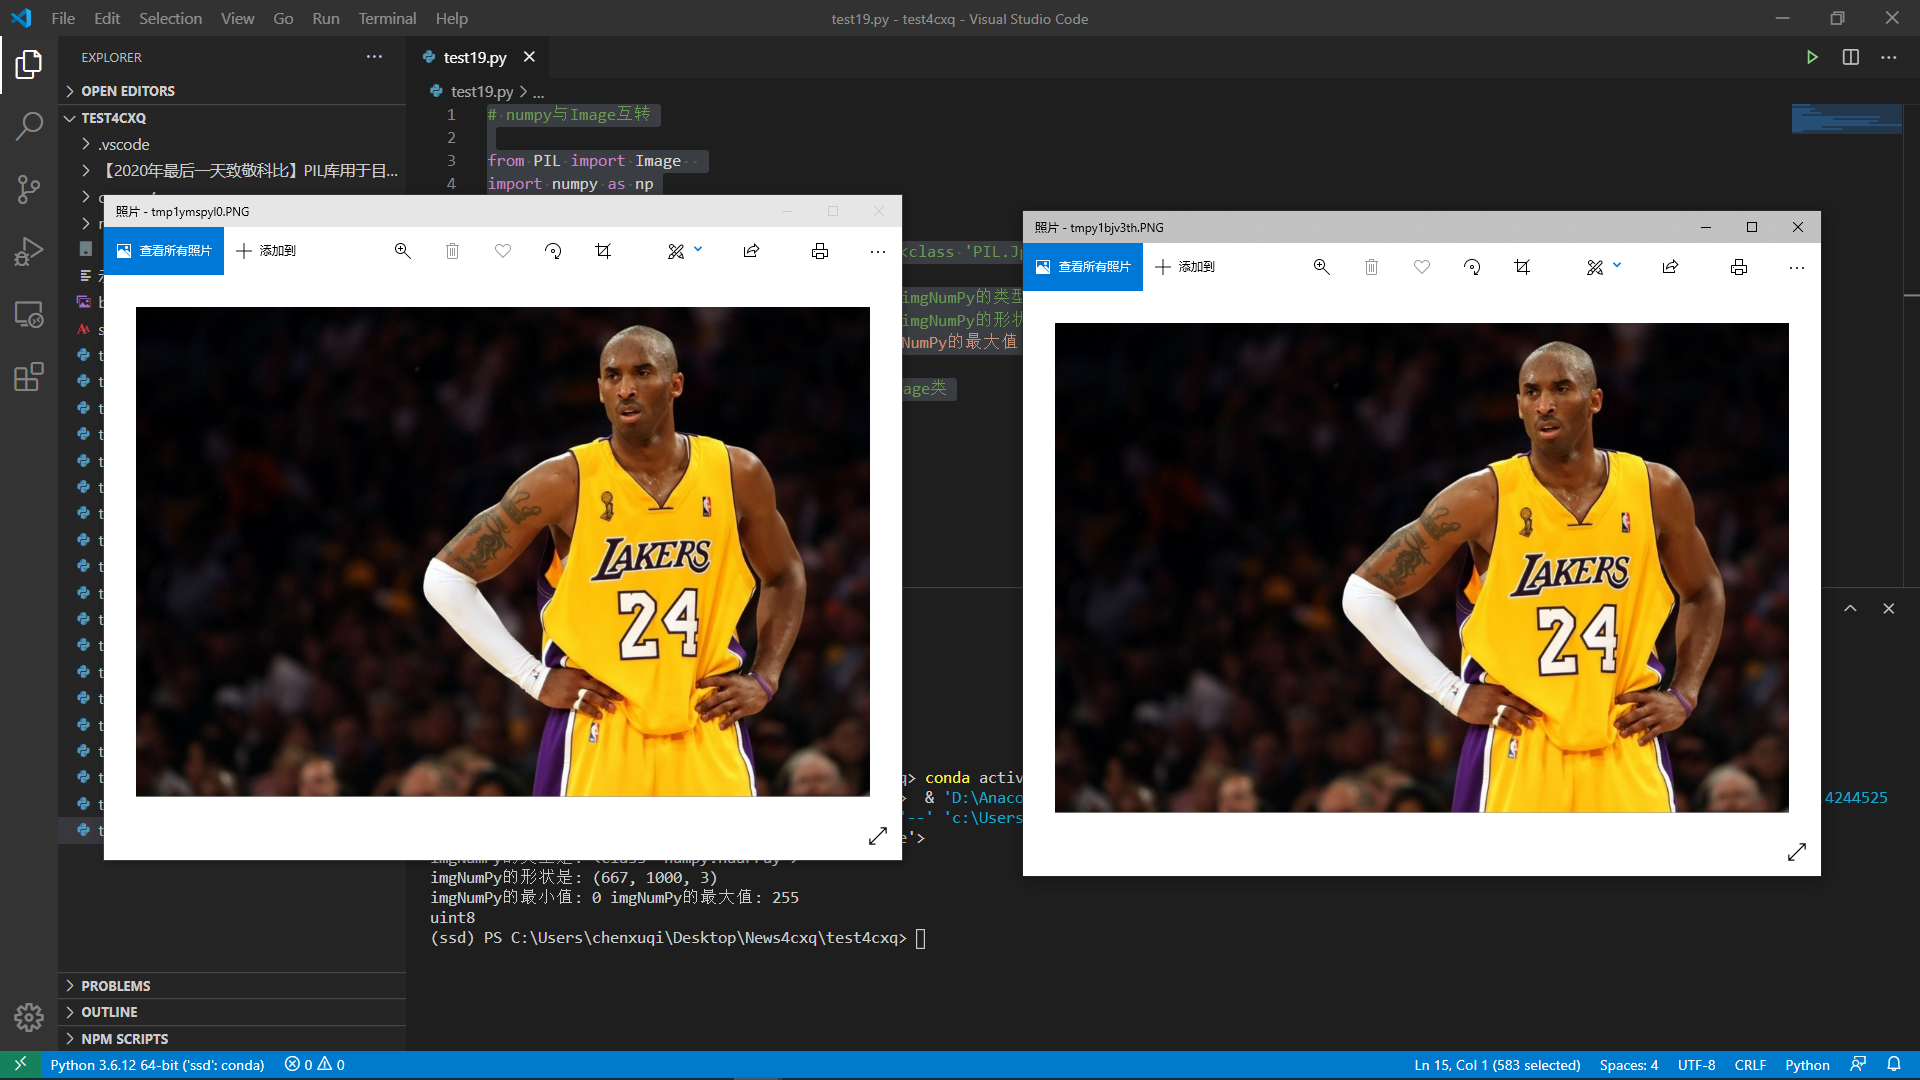Print the photo in the left Photos window

(820, 251)
